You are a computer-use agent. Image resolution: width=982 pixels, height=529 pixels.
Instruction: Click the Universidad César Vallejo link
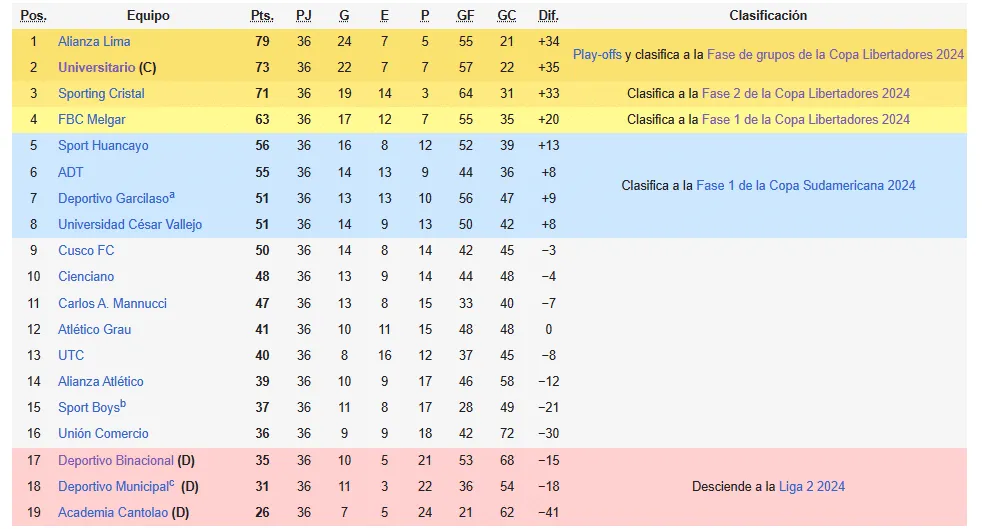[130, 225]
